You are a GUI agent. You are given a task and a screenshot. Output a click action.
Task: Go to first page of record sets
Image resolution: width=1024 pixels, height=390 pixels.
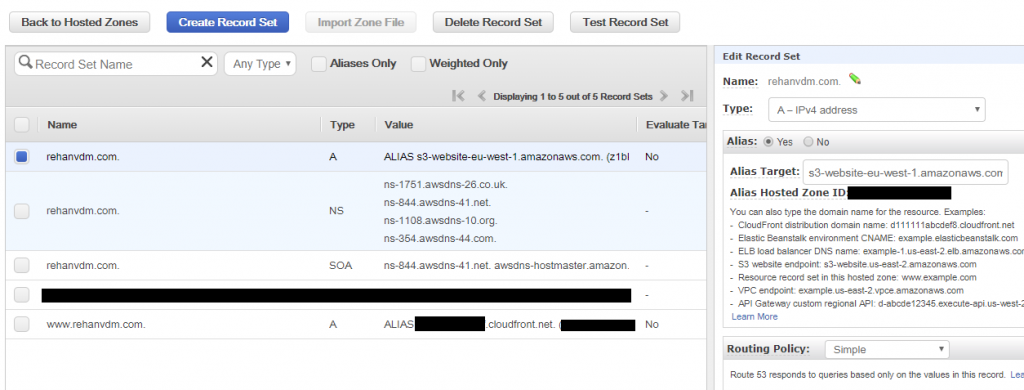click(x=458, y=96)
